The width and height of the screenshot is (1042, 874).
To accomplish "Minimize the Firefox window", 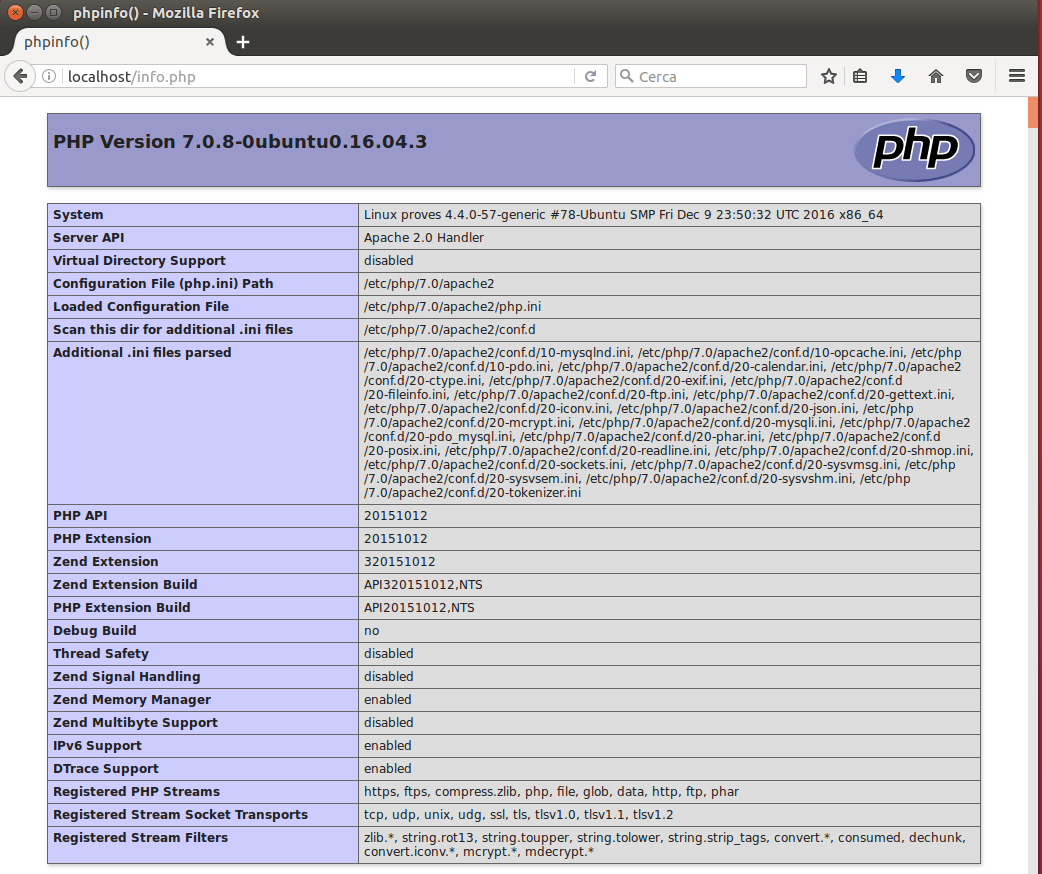I will pos(35,12).
